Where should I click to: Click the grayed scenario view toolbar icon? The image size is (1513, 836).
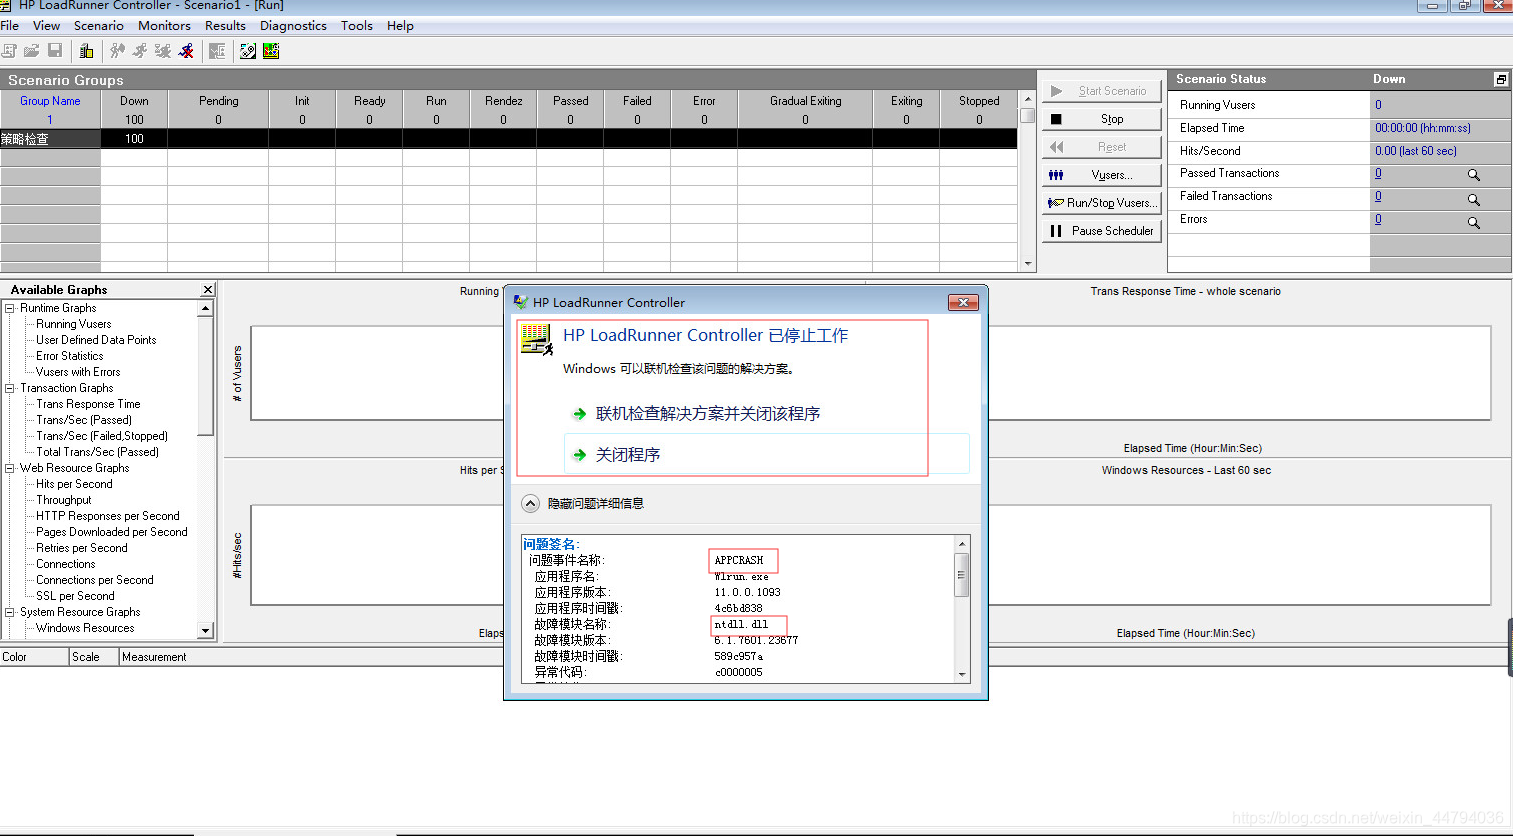coord(217,51)
